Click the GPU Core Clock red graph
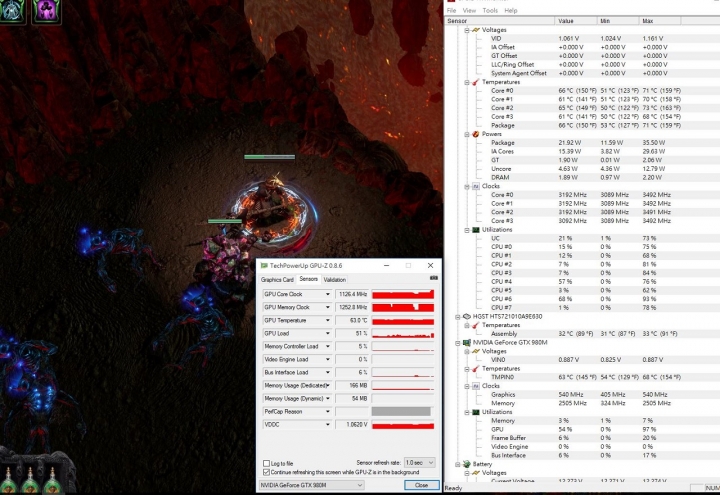 tap(403, 294)
